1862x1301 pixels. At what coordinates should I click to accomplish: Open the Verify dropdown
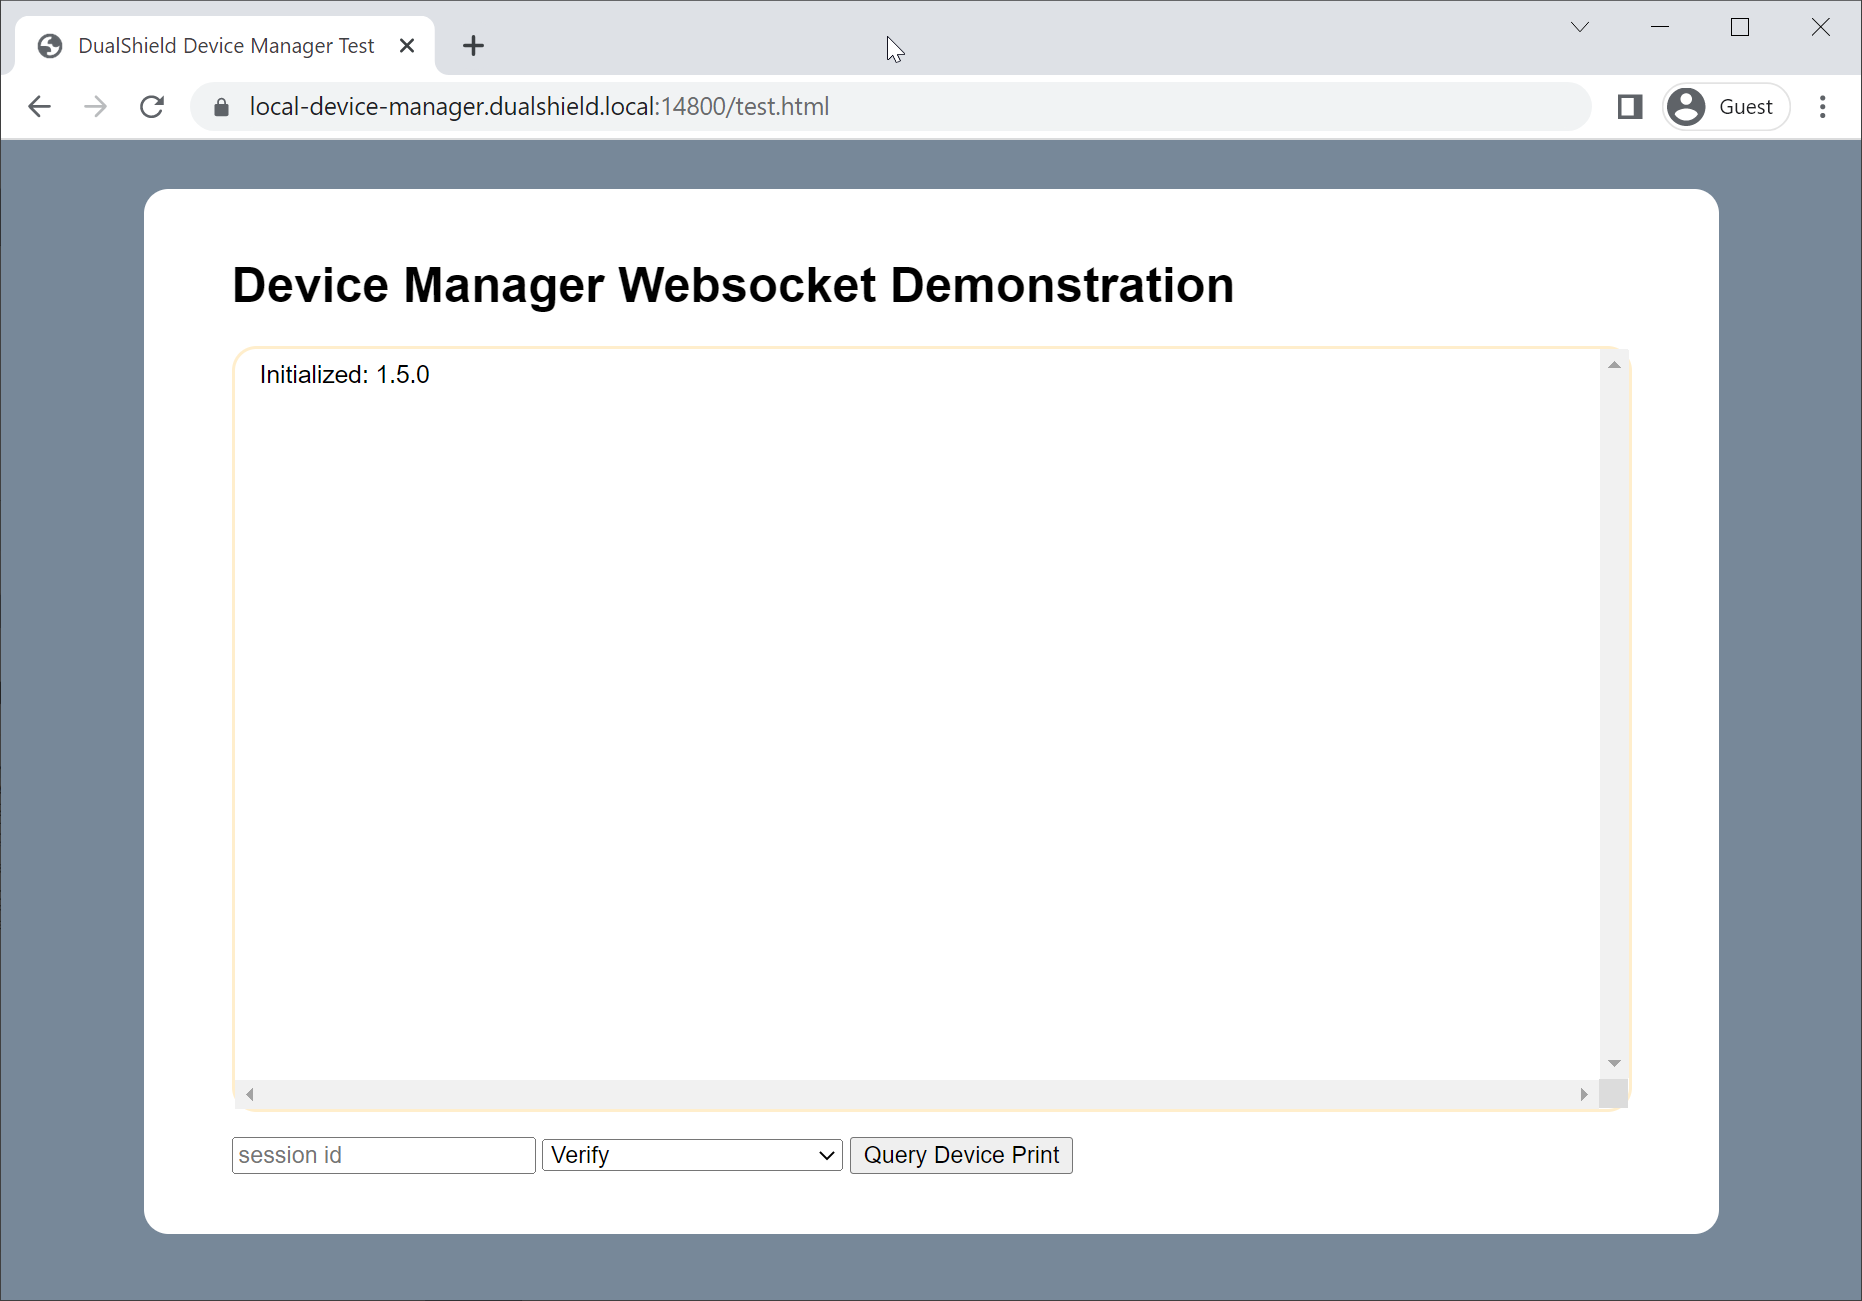coord(692,1155)
